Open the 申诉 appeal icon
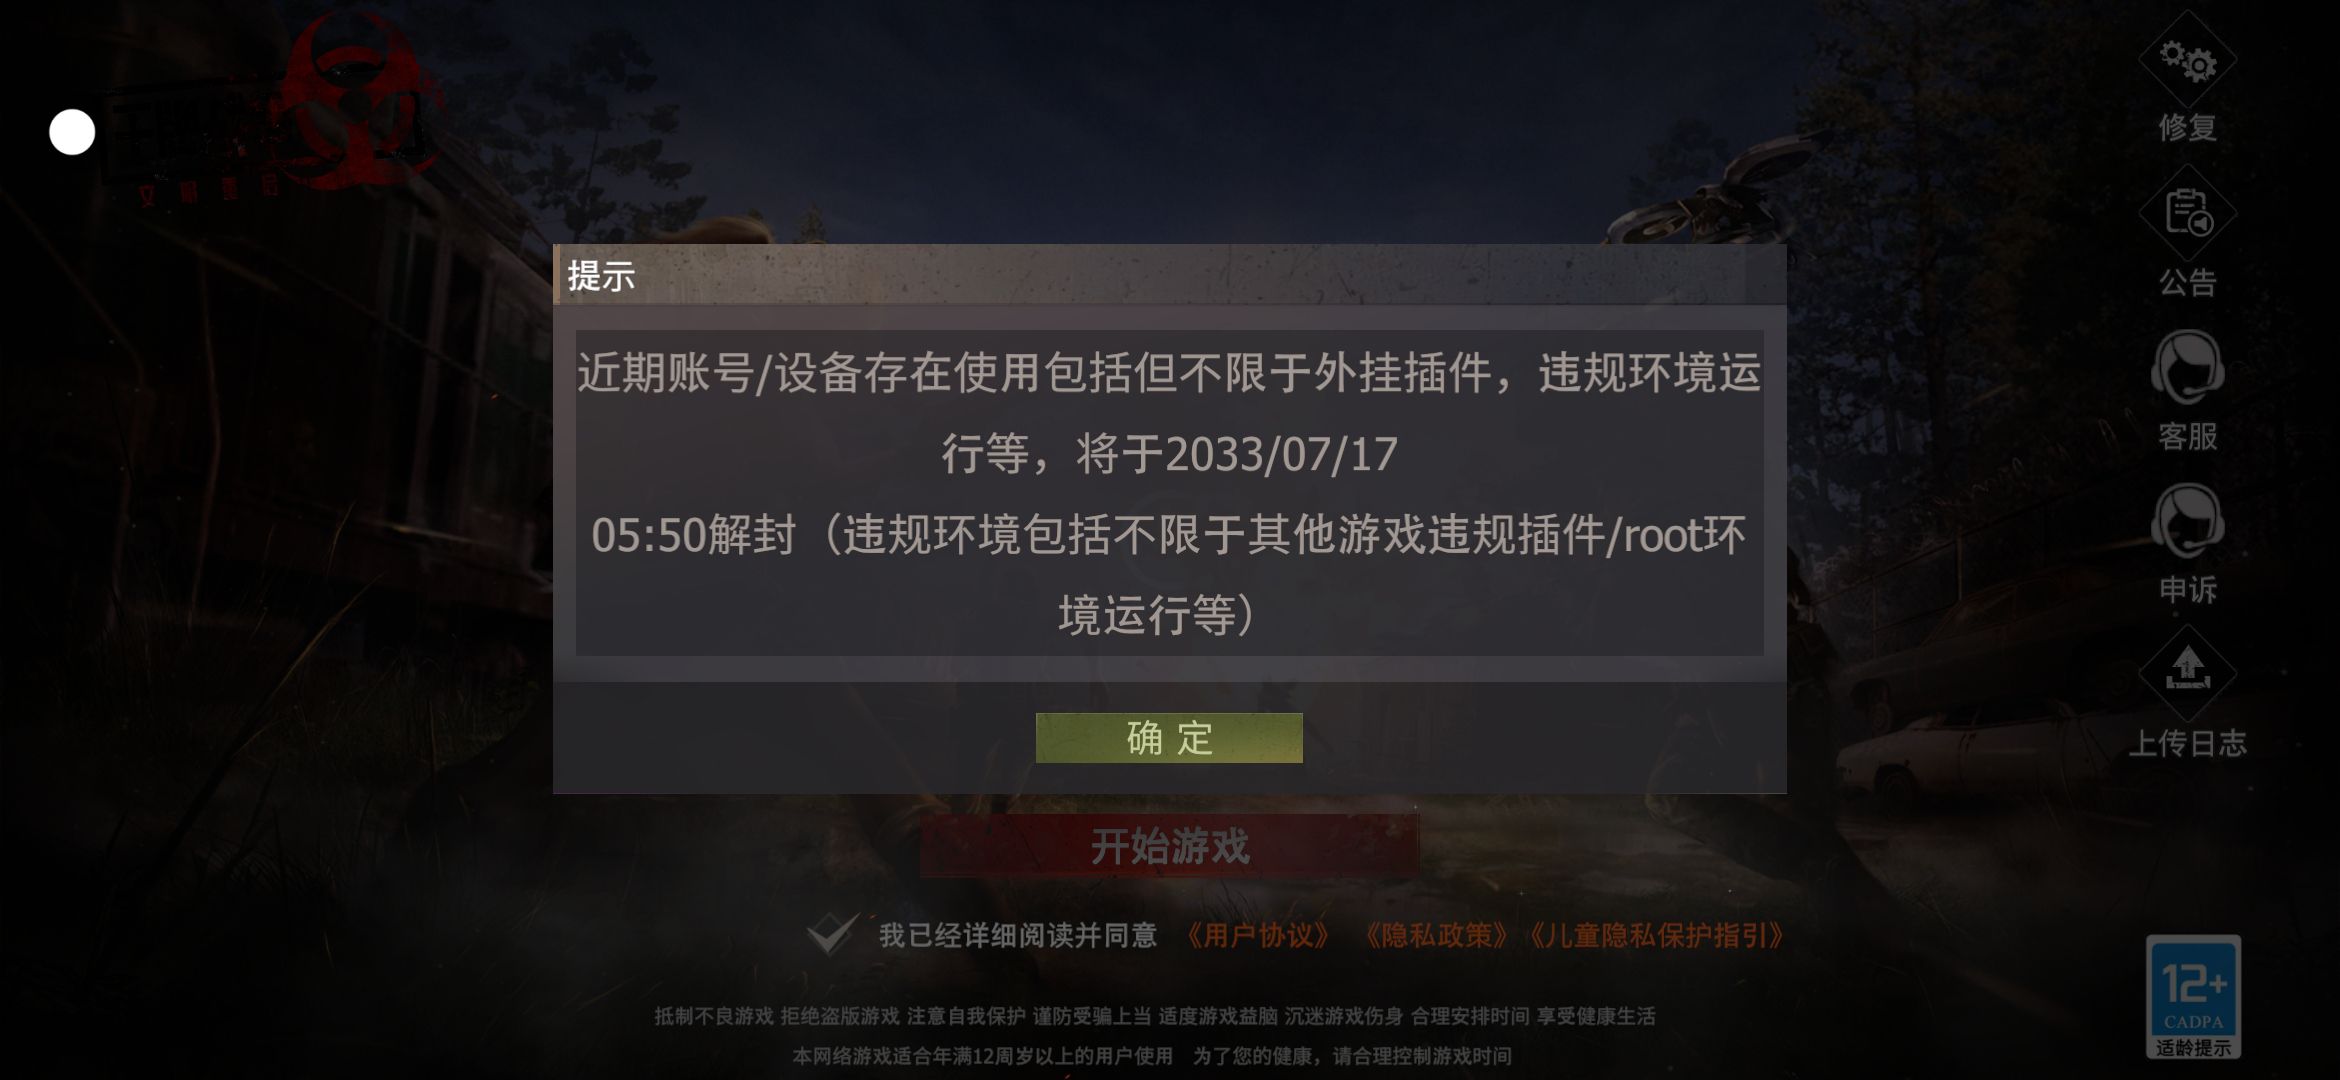2340x1080 pixels. point(2187,521)
